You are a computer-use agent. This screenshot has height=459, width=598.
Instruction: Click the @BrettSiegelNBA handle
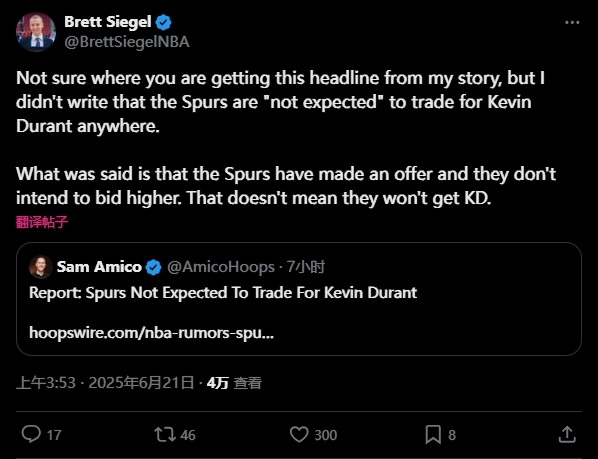click(127, 42)
